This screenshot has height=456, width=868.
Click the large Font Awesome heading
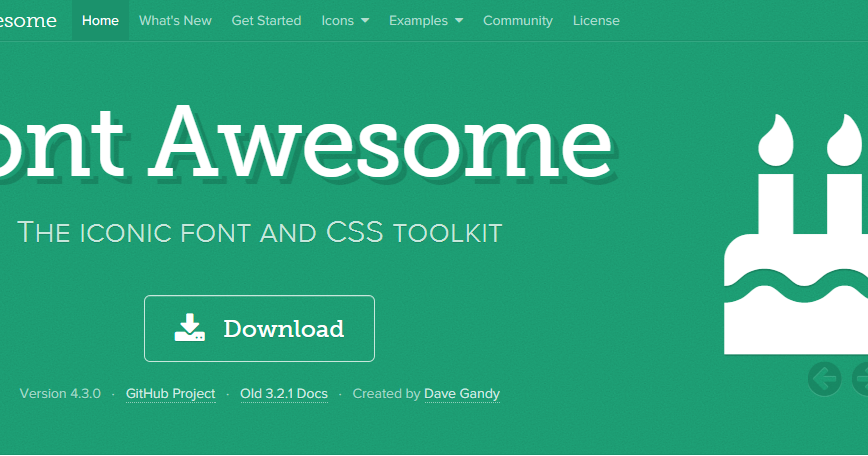306,143
